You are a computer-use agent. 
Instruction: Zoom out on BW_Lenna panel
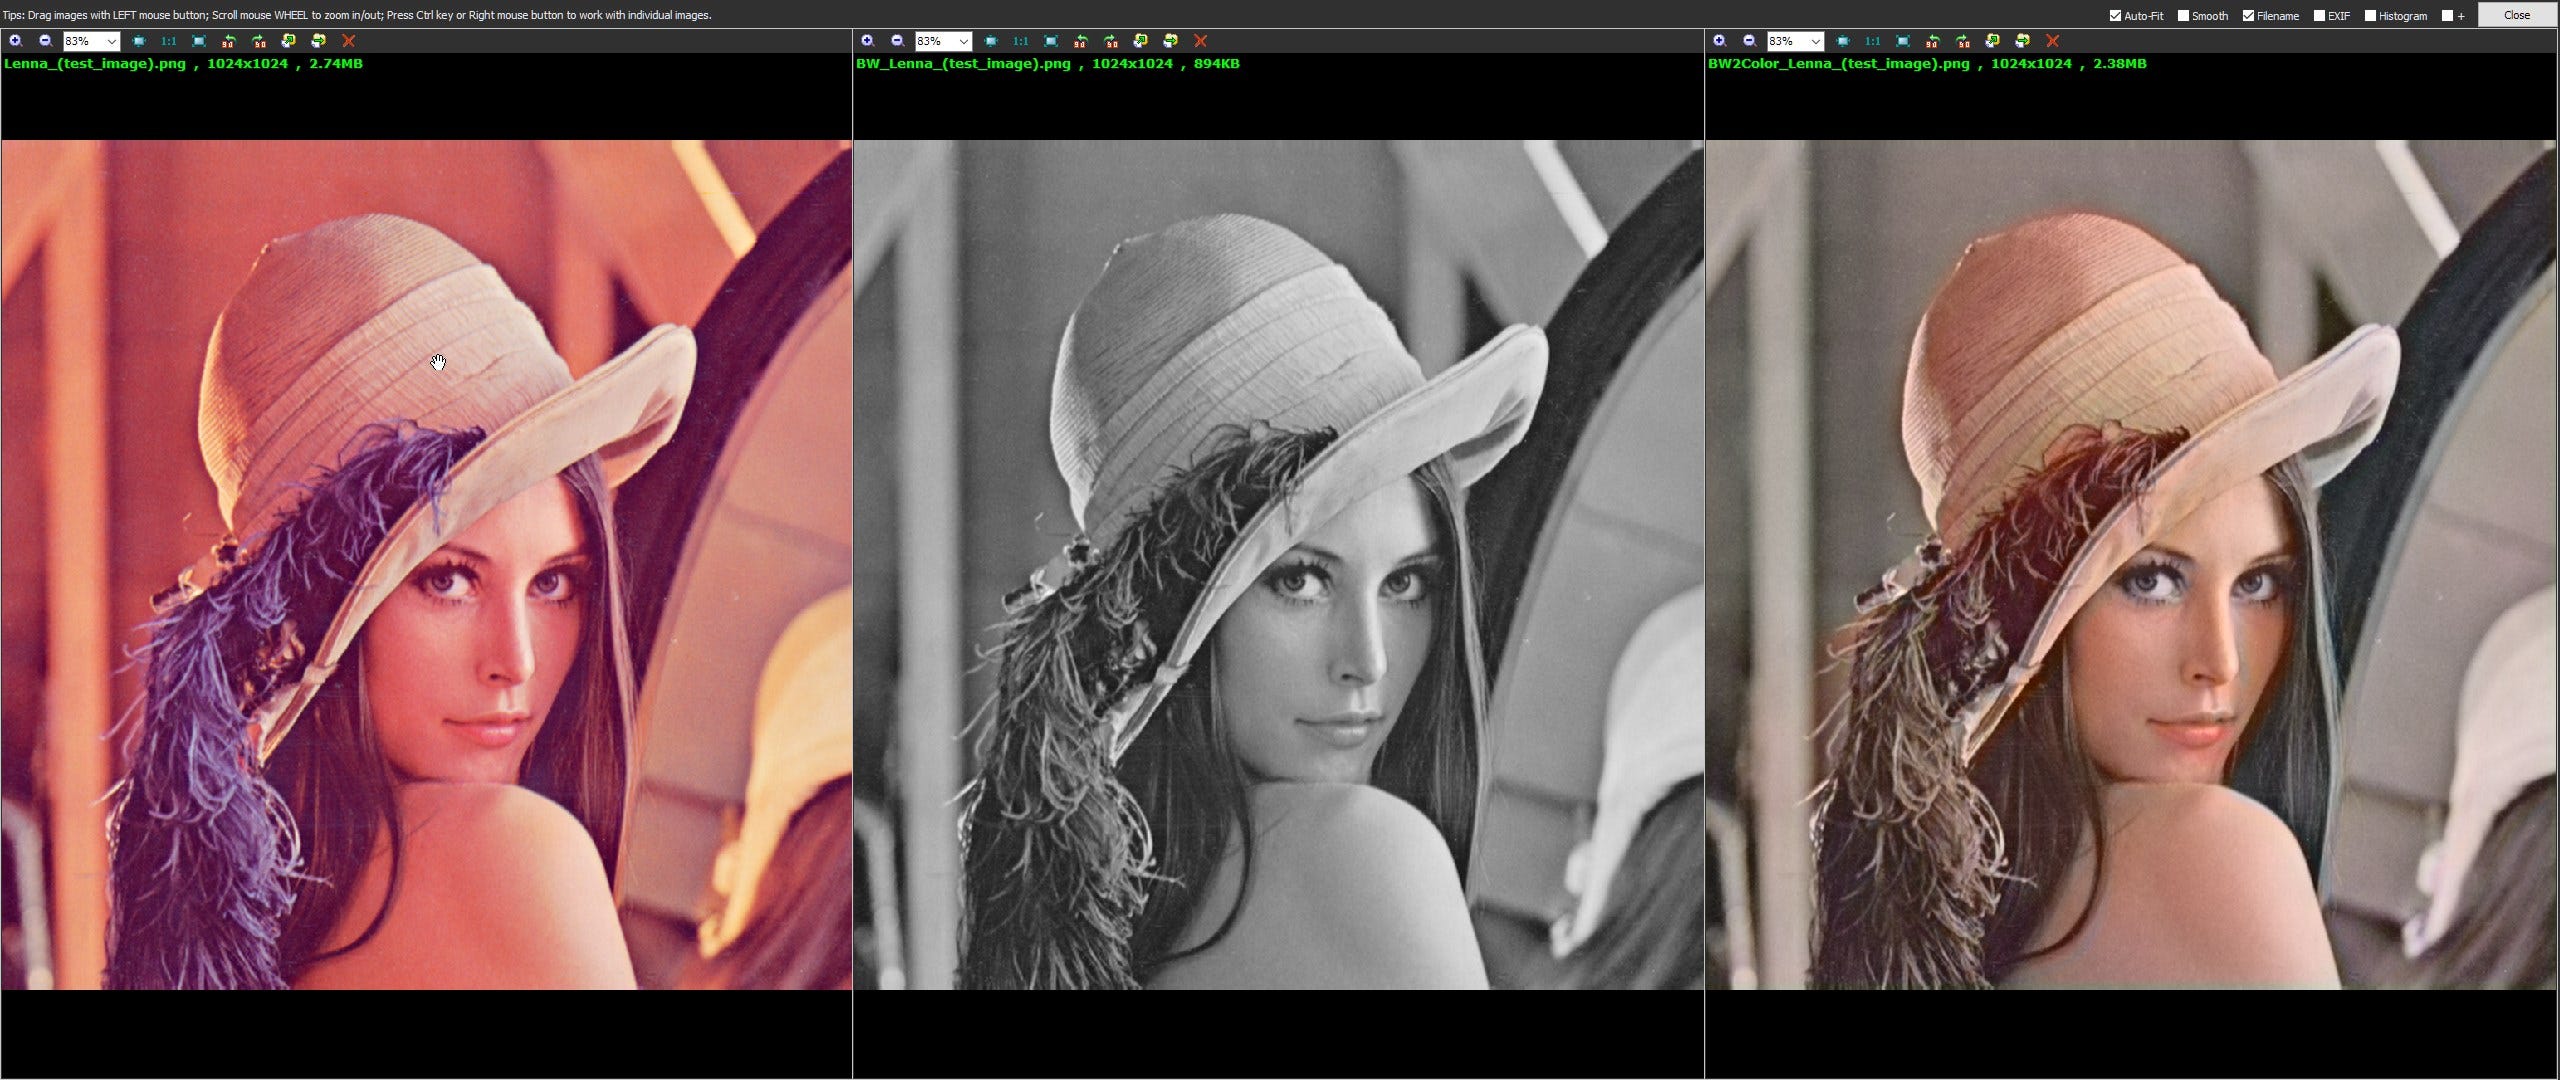click(897, 41)
